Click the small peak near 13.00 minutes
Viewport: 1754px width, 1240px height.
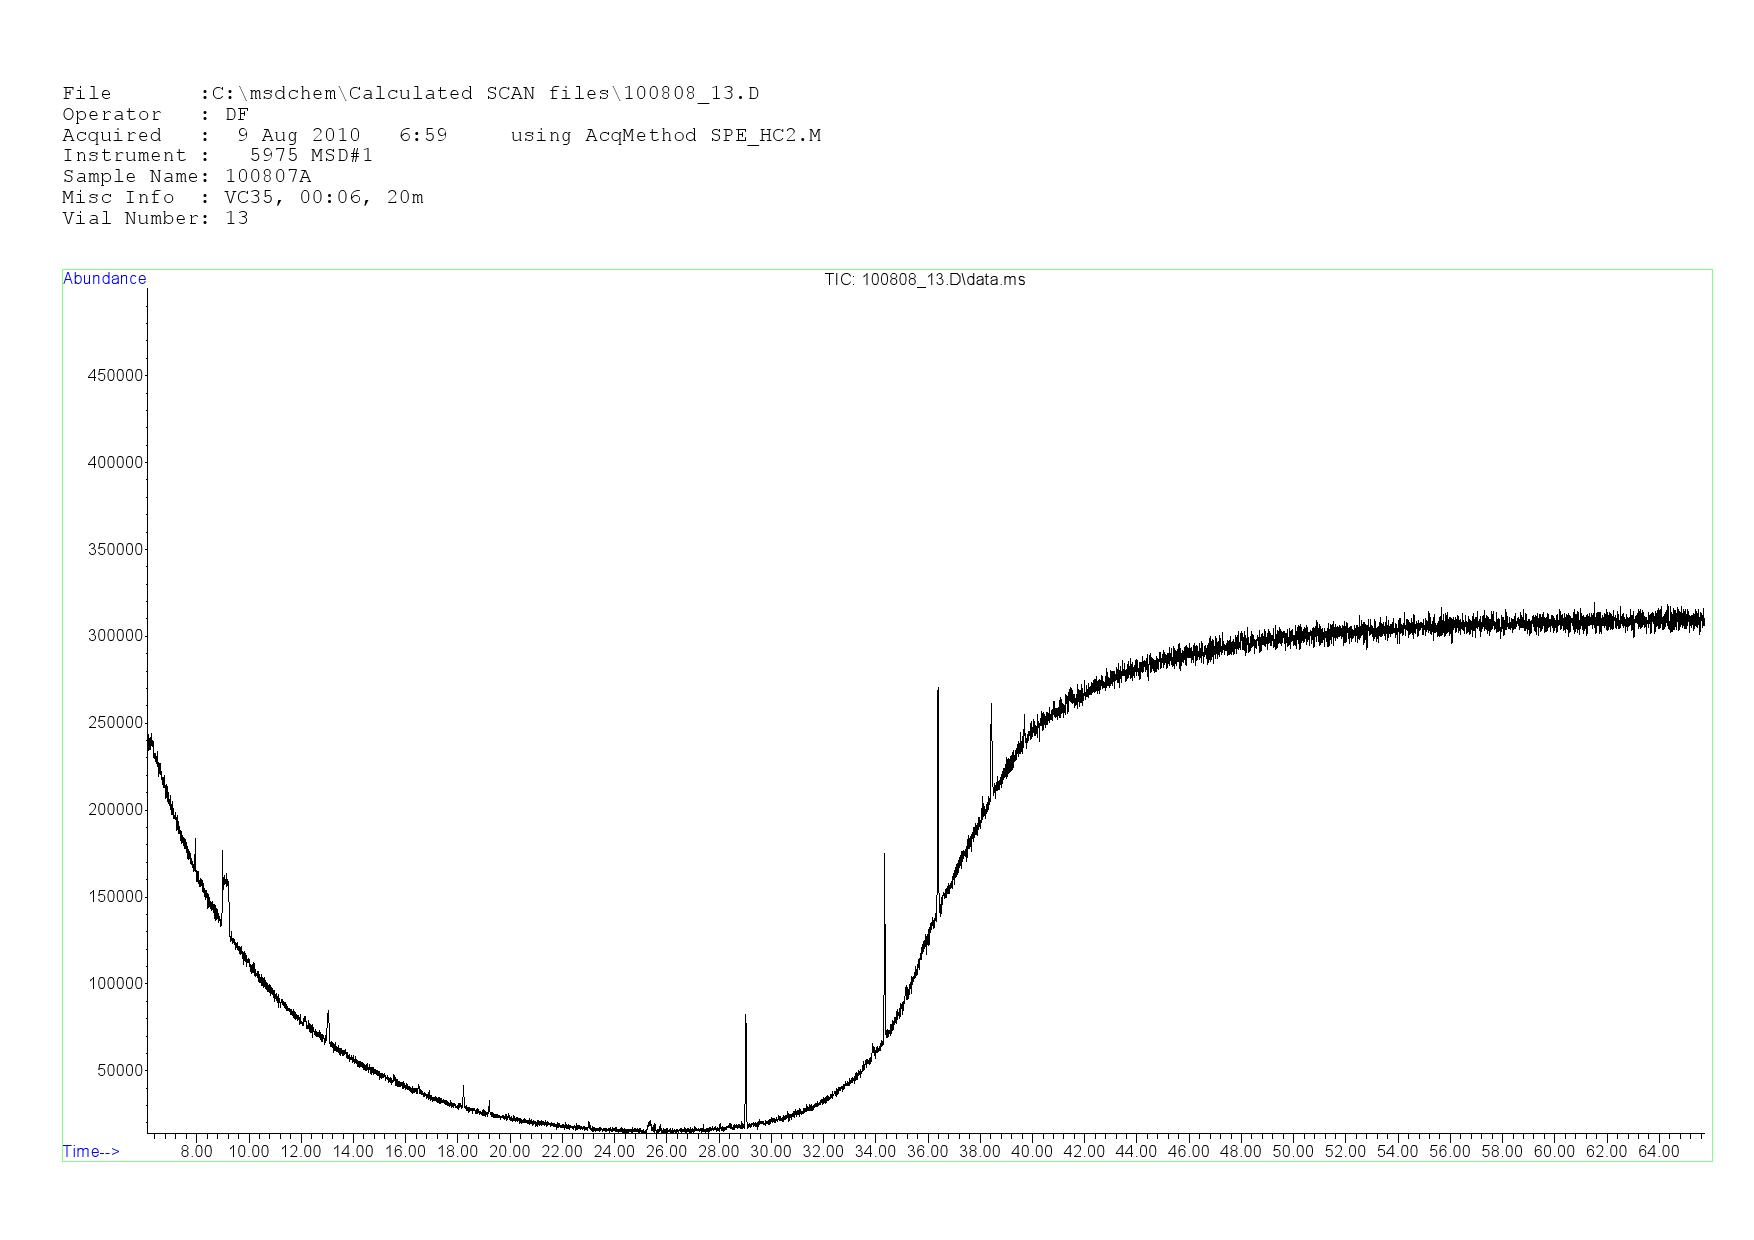328,1014
